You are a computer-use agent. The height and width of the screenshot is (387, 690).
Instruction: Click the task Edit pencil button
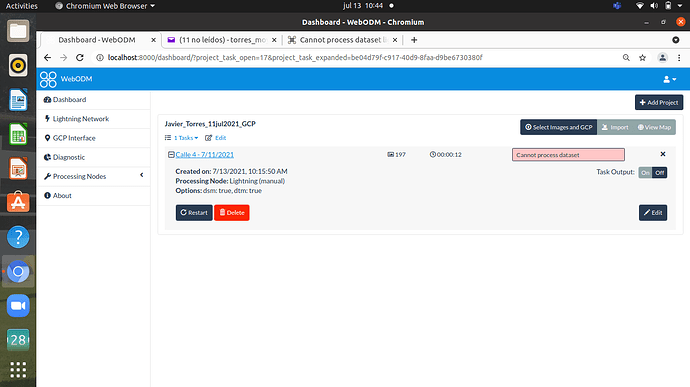[653, 213]
